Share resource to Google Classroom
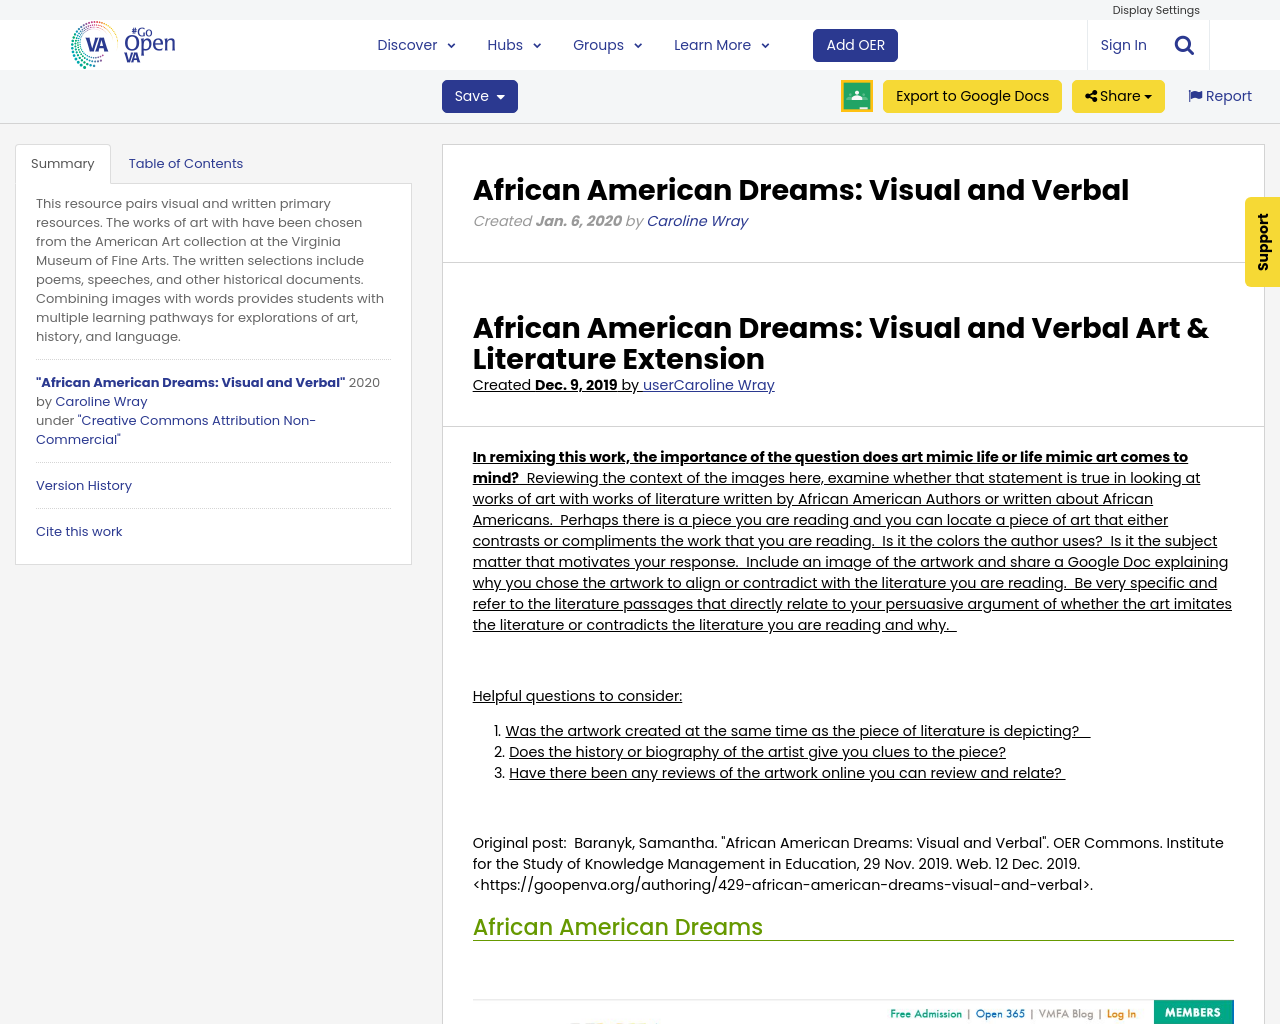 point(856,96)
